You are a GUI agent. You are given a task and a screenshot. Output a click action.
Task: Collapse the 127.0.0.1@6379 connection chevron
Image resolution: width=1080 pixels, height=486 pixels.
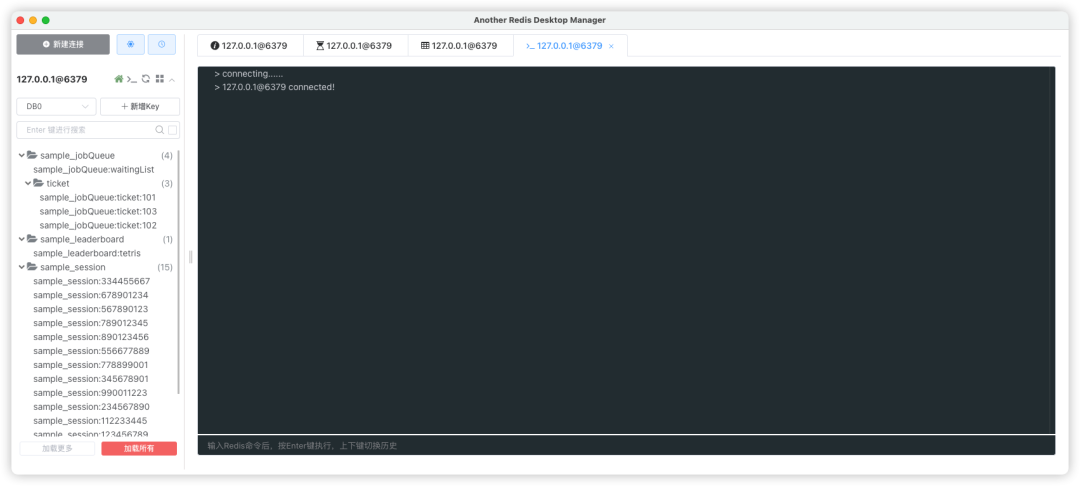click(x=172, y=80)
